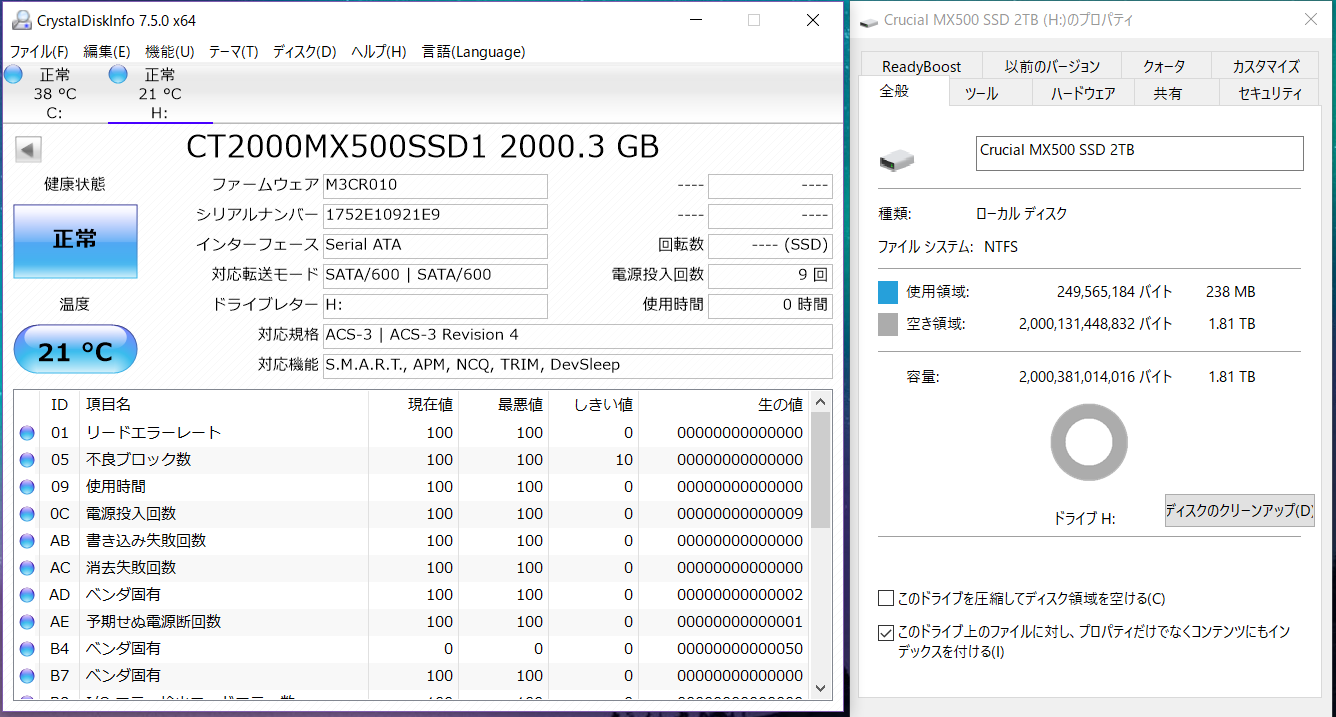Click status orb for B4 ベンダ固有 row
This screenshot has width=1336, height=717.
point(27,649)
